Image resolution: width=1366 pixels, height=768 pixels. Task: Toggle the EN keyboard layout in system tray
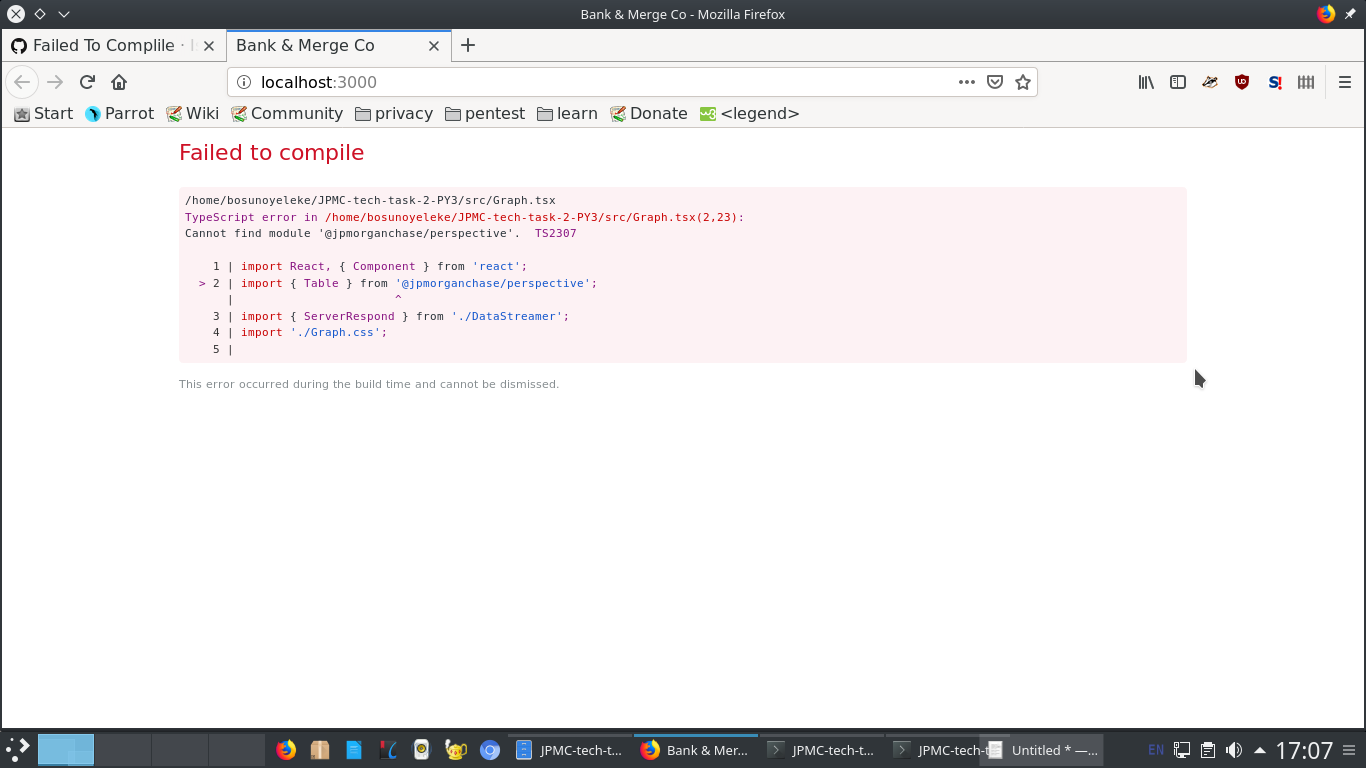tap(1155, 749)
